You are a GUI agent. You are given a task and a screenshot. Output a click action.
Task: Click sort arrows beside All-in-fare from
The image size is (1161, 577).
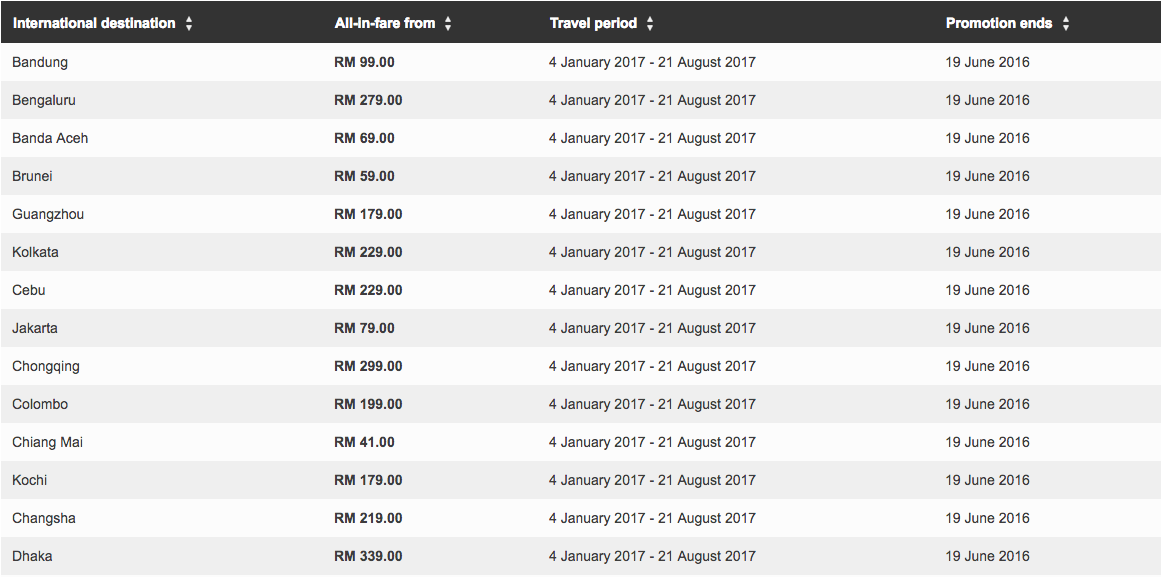click(x=448, y=24)
